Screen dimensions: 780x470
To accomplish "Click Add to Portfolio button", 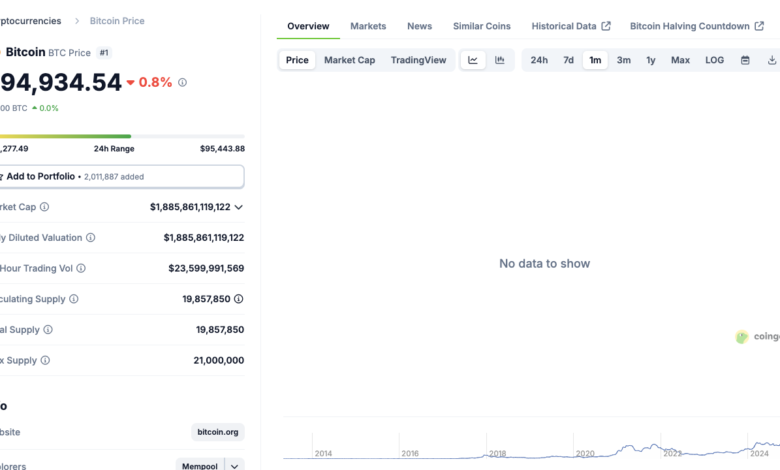I will point(121,177).
